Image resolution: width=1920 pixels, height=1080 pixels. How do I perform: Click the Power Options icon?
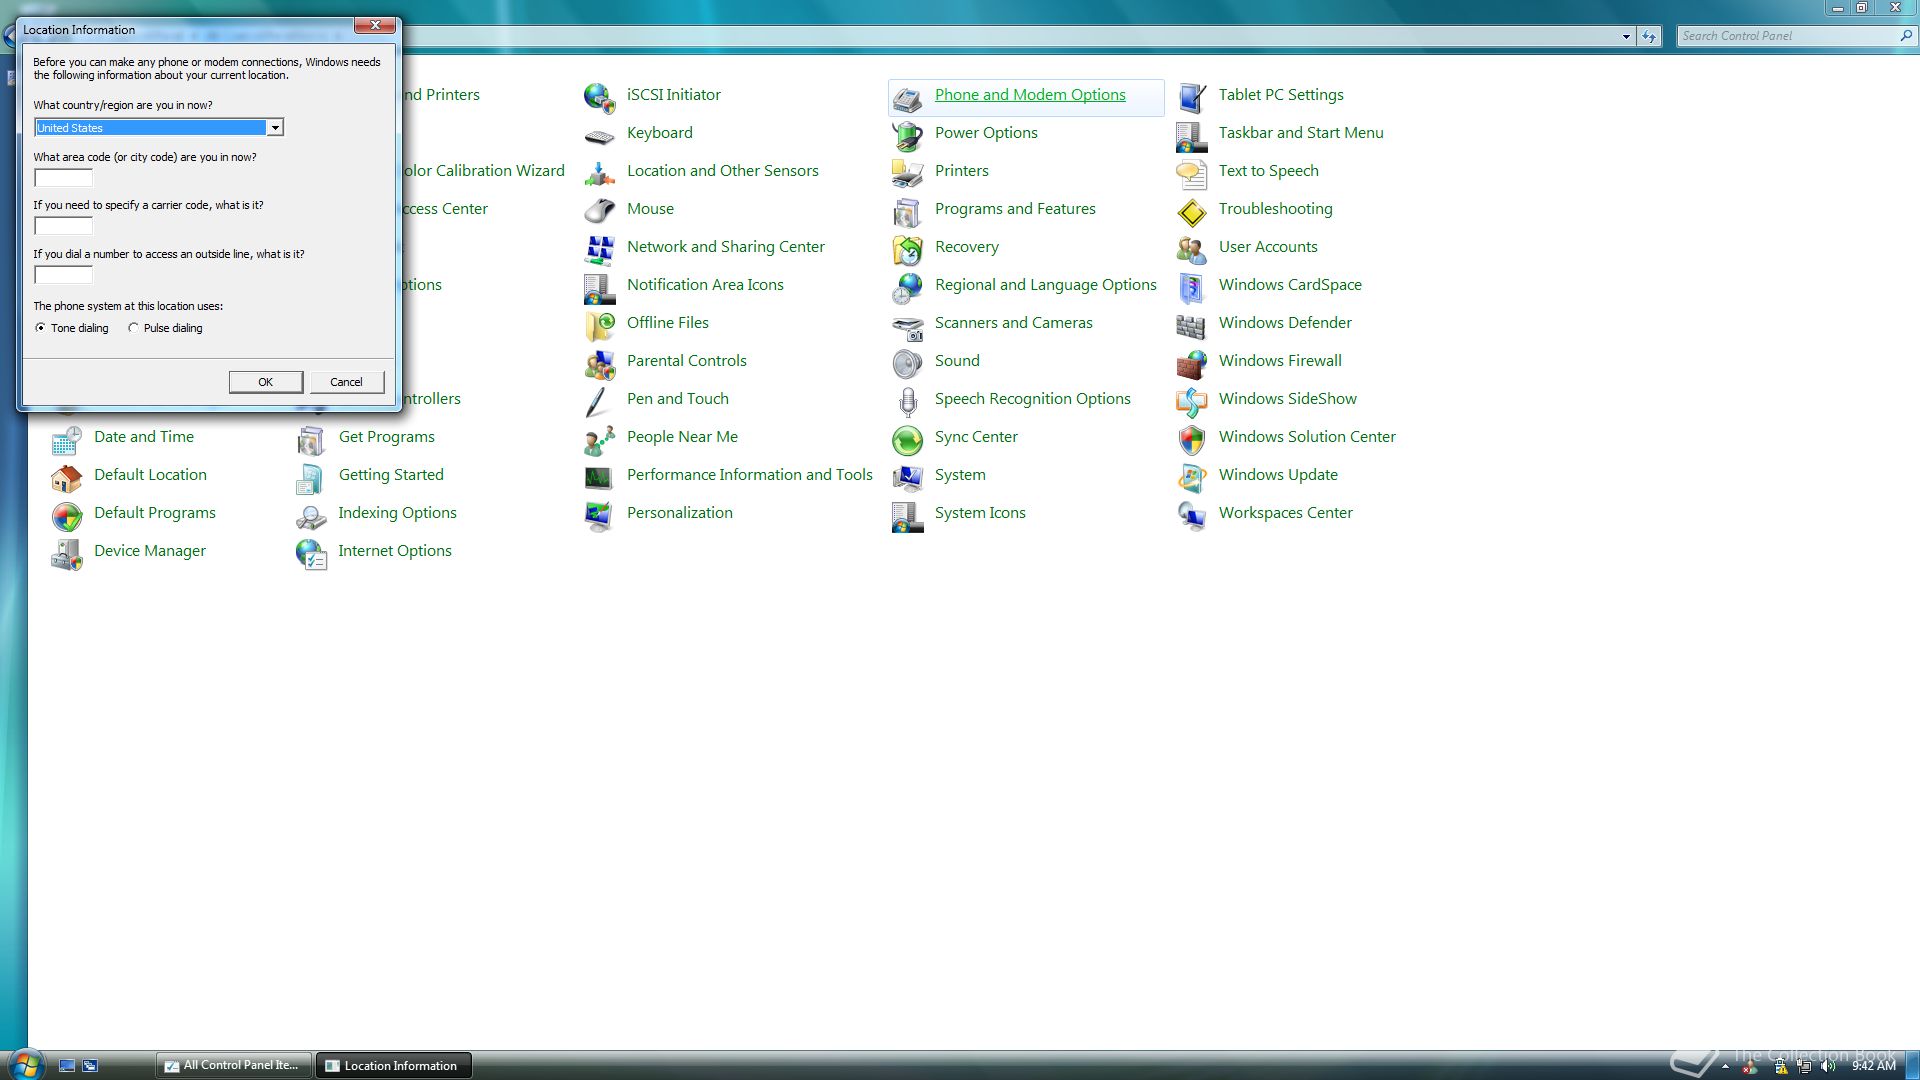tap(907, 135)
